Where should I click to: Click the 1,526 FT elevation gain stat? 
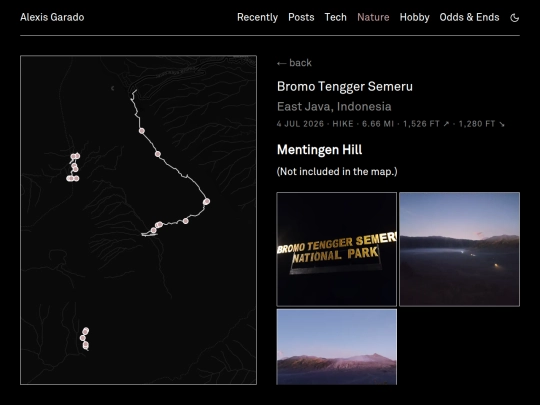[426, 124]
